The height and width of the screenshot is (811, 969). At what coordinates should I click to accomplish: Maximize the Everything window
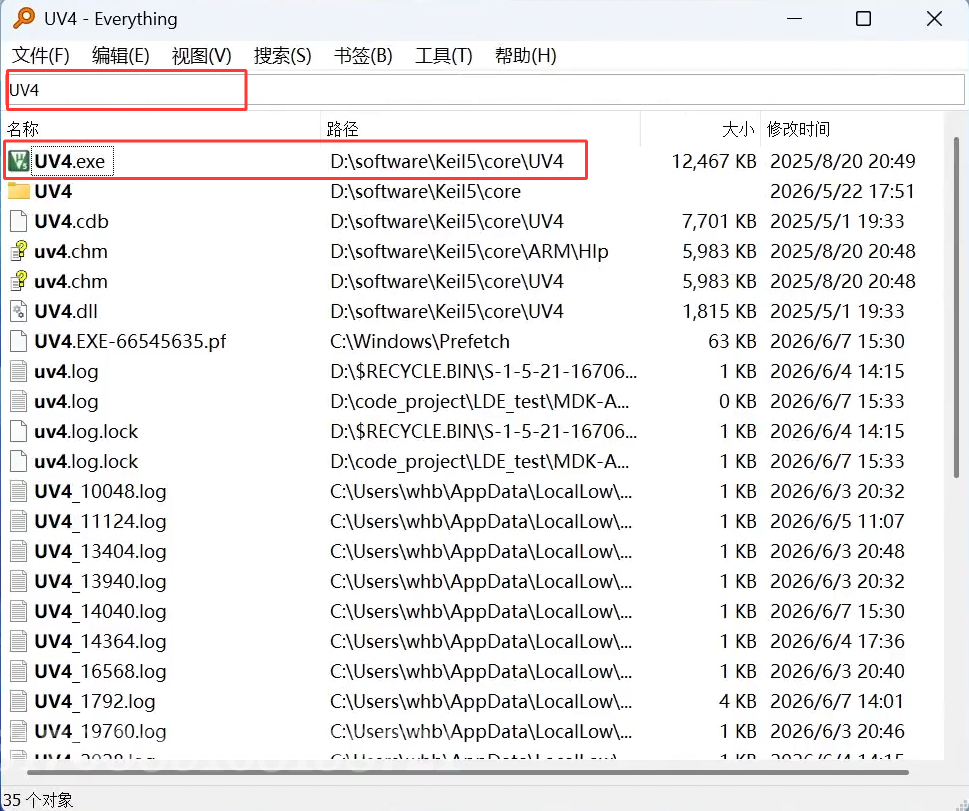[863, 19]
